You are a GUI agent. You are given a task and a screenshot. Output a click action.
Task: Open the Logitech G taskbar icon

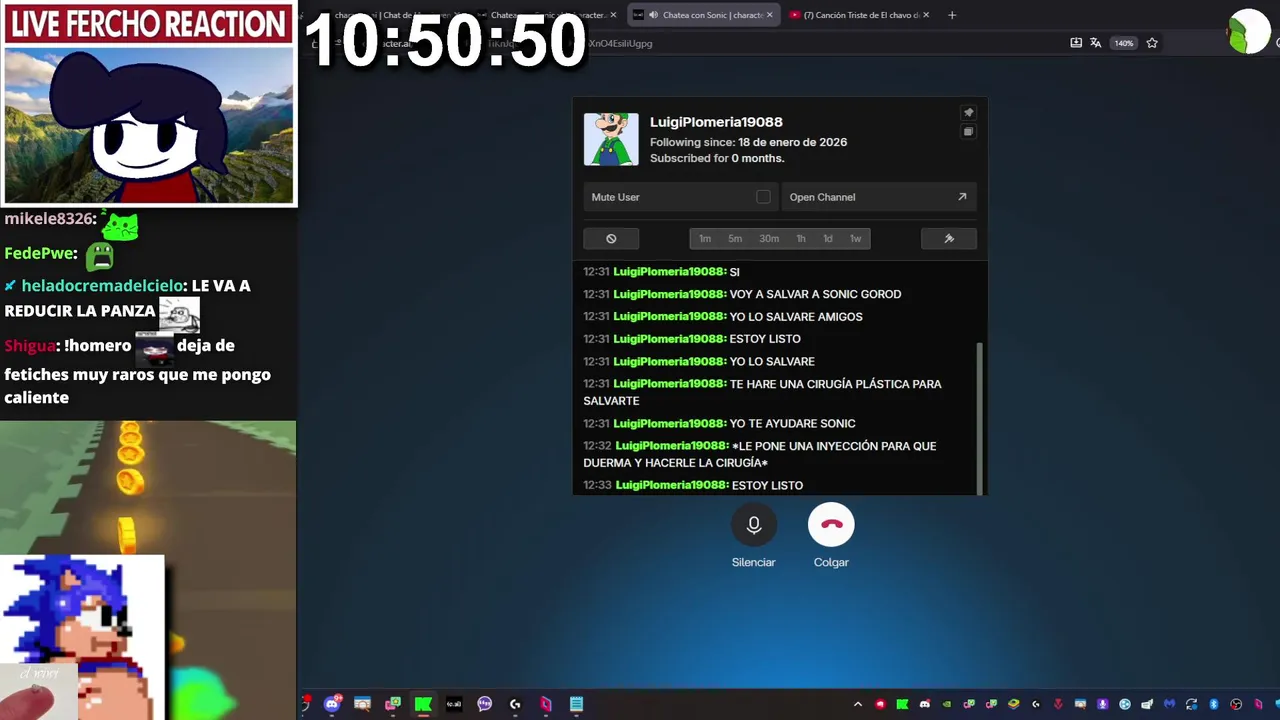(x=515, y=704)
